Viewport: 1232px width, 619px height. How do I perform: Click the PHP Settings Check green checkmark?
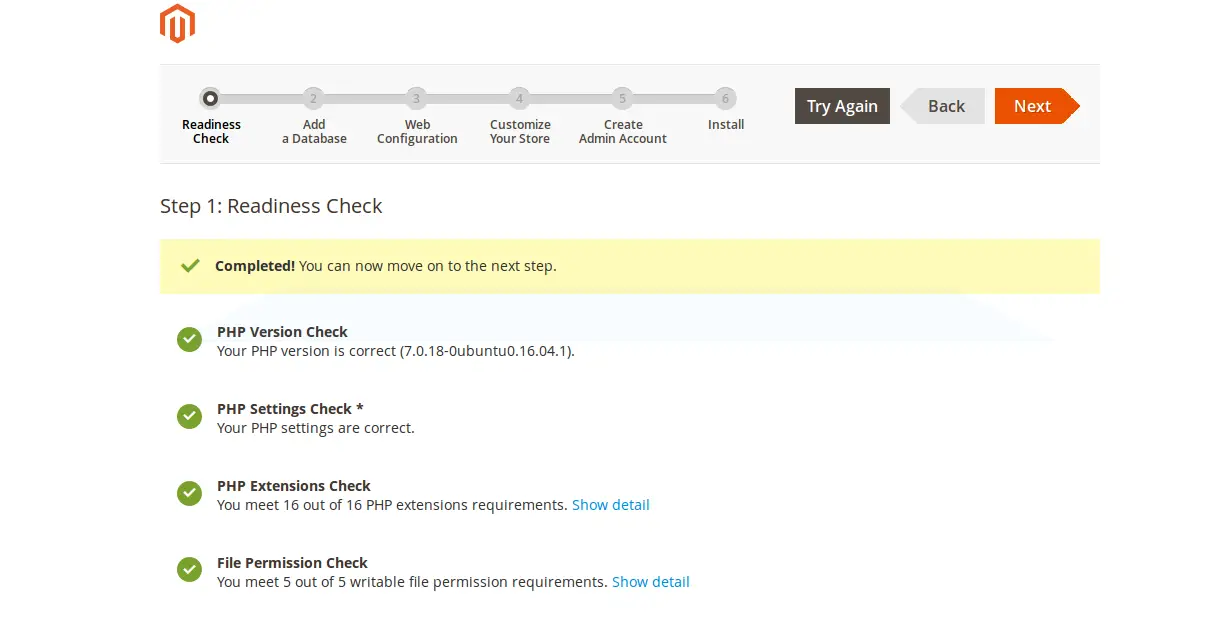click(189, 417)
